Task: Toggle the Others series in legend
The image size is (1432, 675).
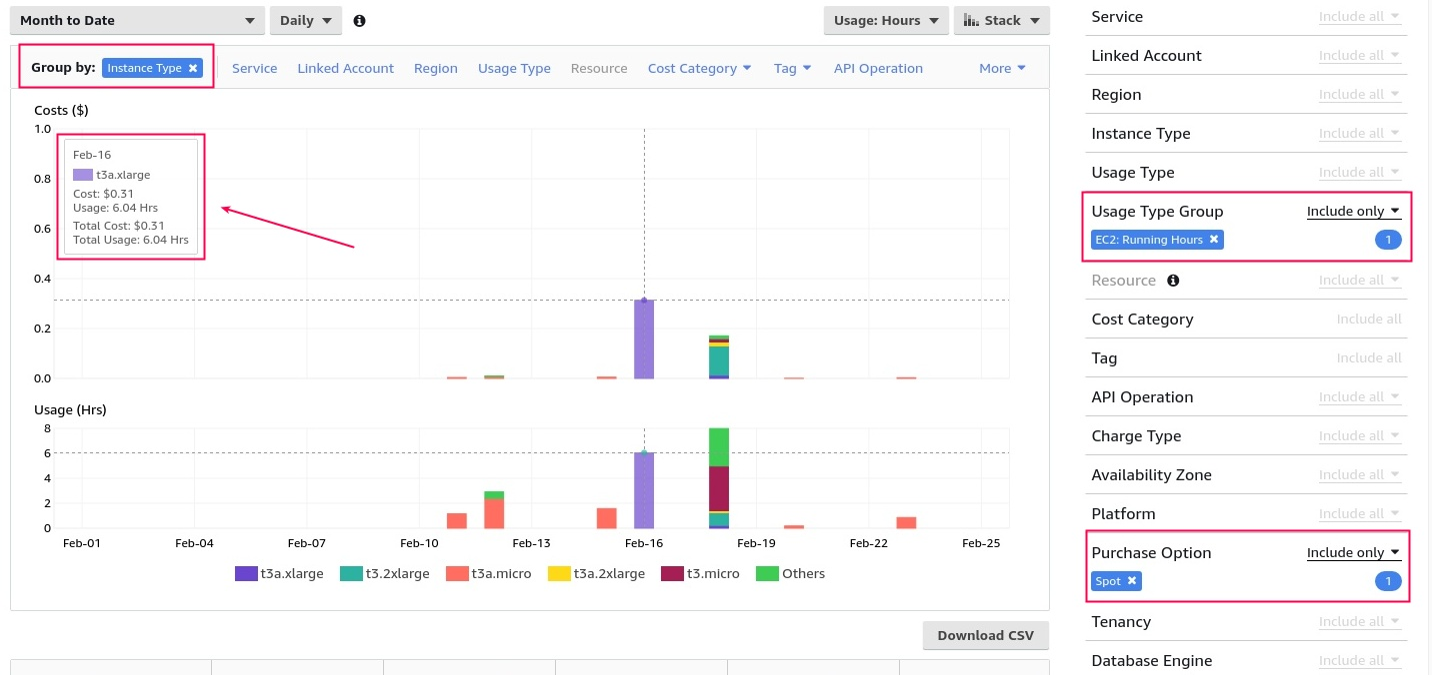Action: 767,574
